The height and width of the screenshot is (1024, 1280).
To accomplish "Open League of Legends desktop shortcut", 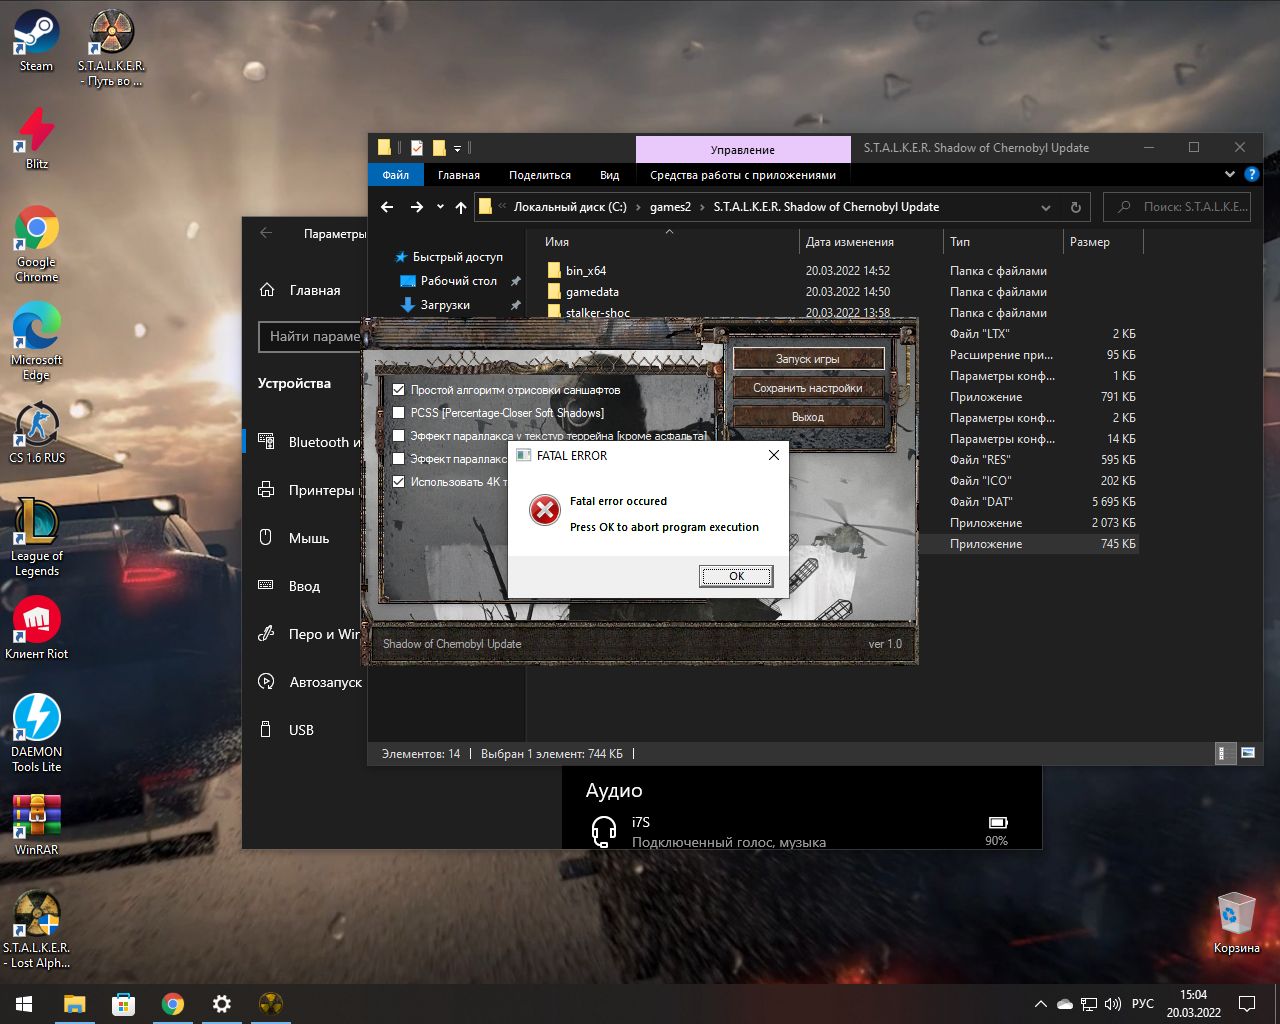I will click(37, 538).
